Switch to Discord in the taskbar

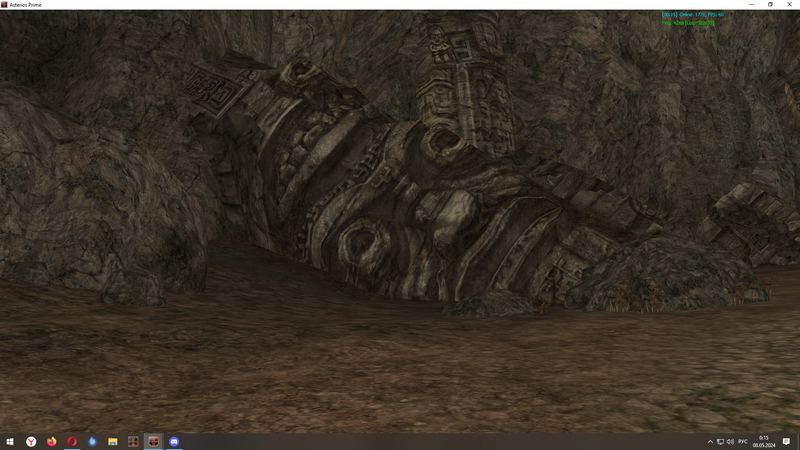(x=174, y=441)
